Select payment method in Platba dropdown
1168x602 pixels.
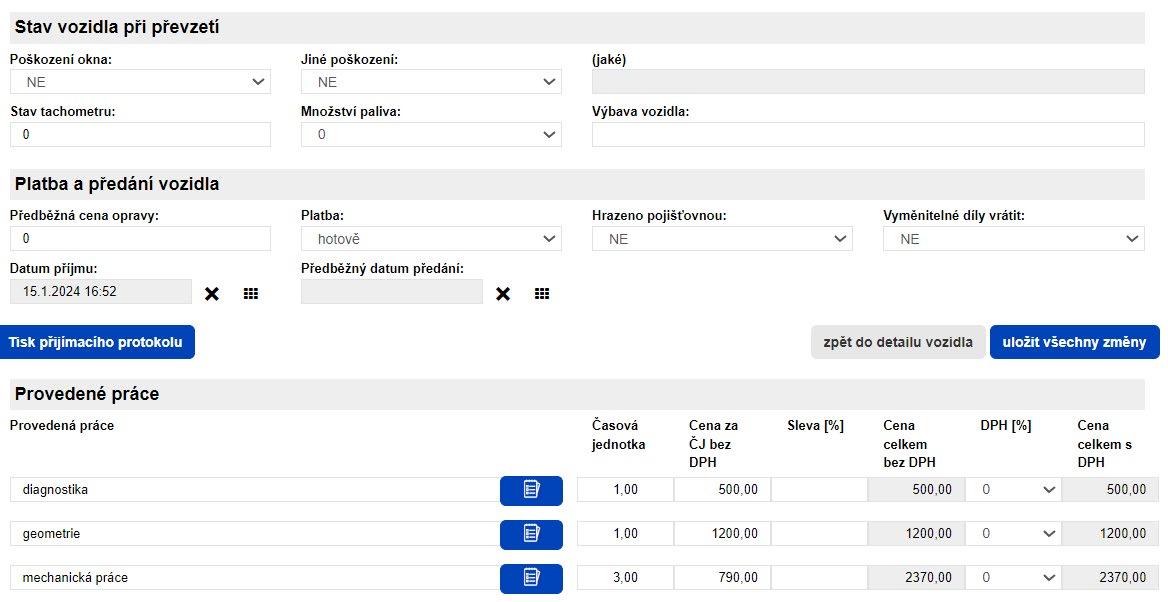click(x=431, y=239)
